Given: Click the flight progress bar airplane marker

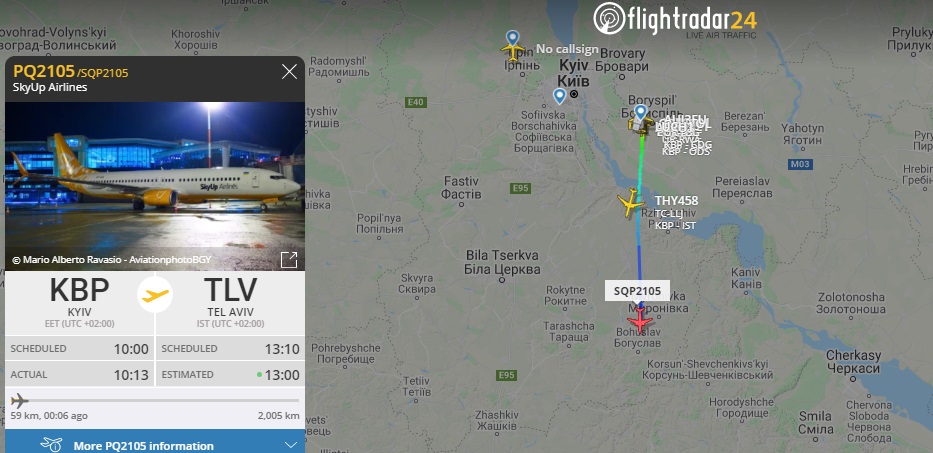Looking at the screenshot, I should coord(19,400).
